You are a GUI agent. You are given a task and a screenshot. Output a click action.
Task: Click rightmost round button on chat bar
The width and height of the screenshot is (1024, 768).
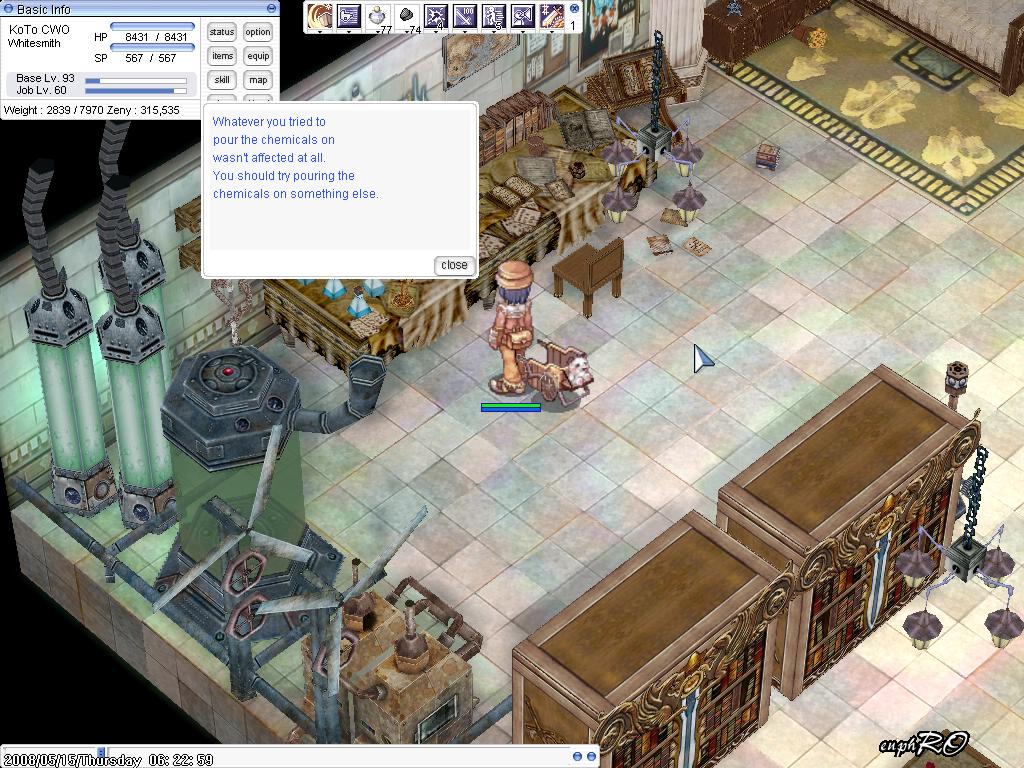pyautogui.click(x=591, y=756)
